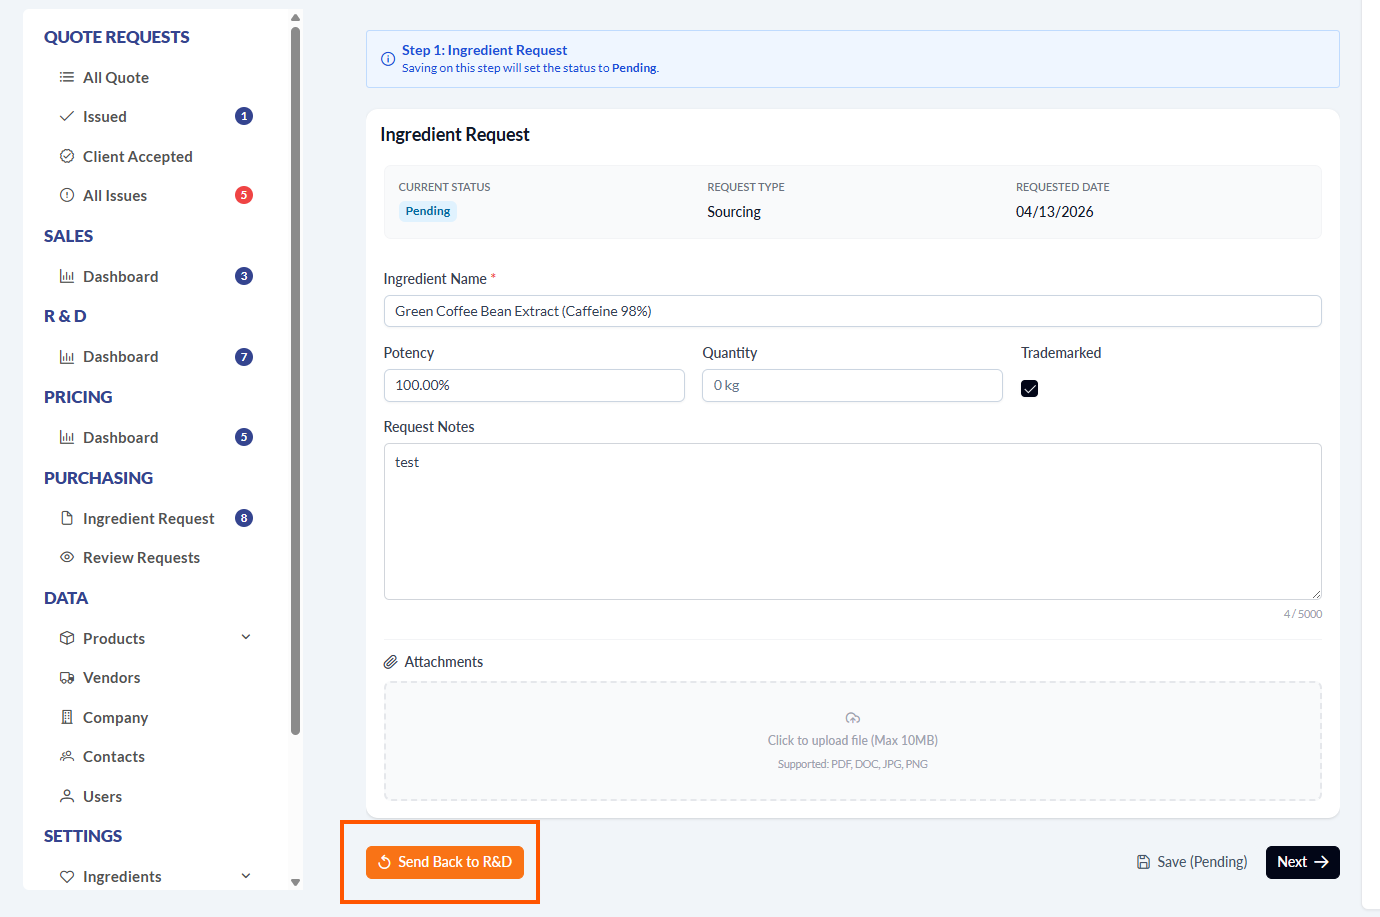Click the Pricing Dashboard chart icon
Viewport: 1380px width, 917px height.
point(67,437)
